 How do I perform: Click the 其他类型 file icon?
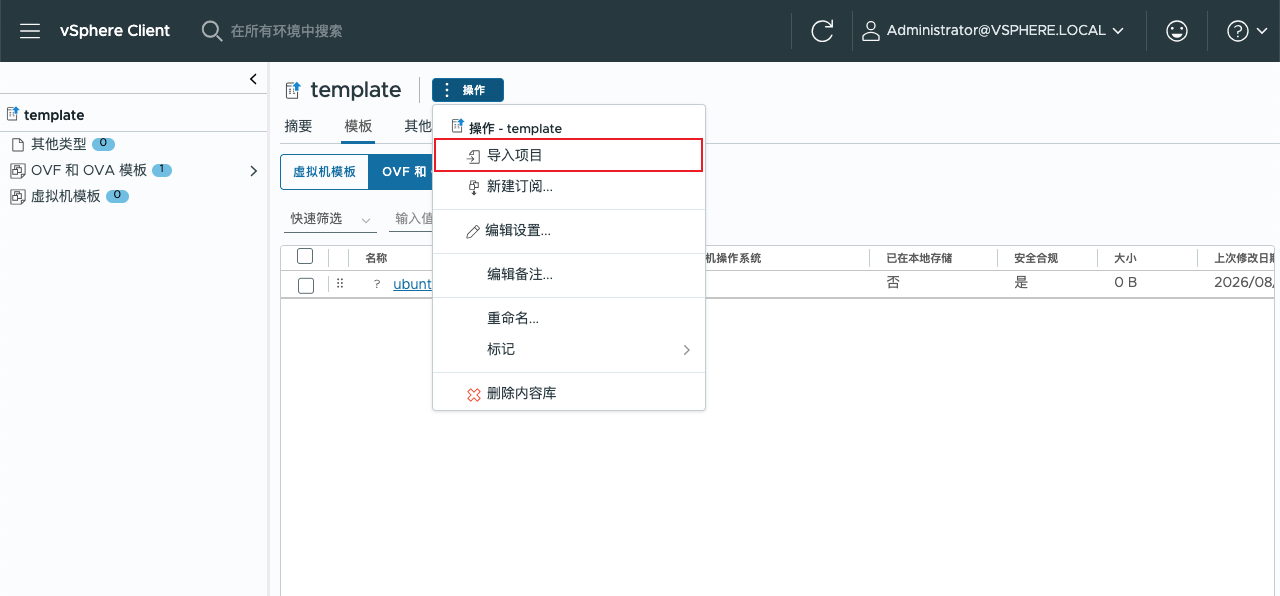(x=17, y=144)
